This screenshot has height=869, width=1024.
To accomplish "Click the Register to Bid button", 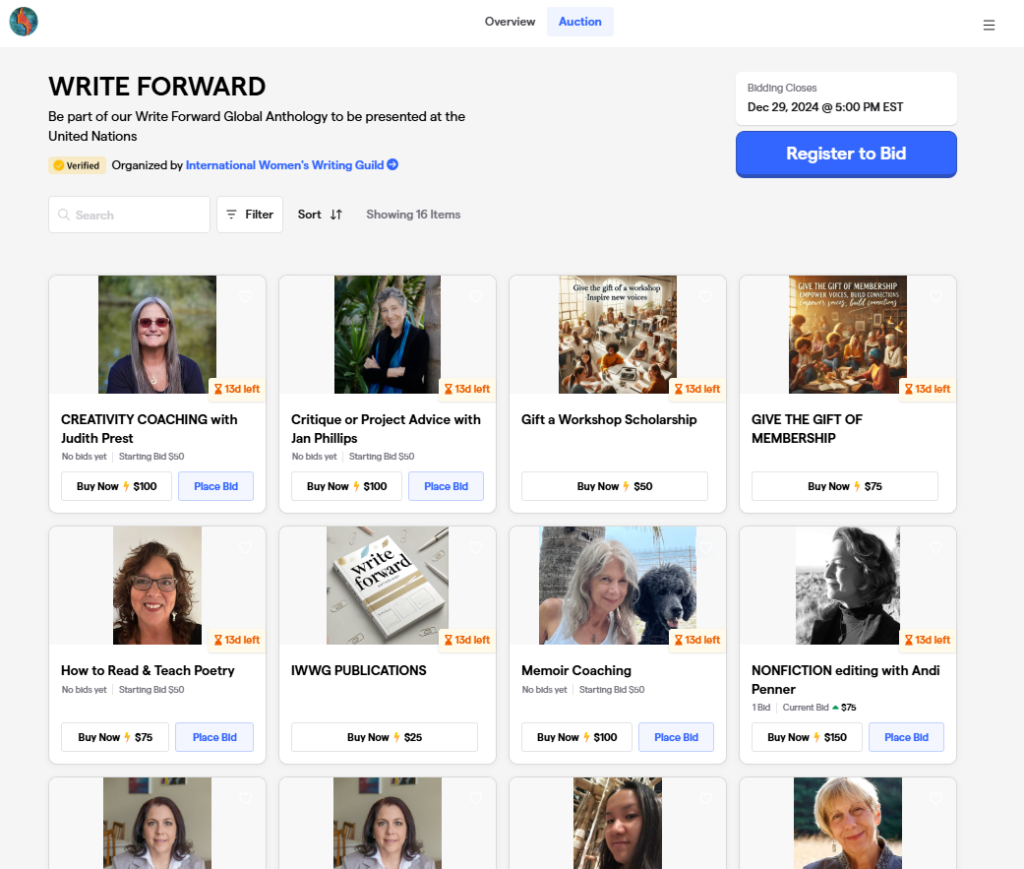I will click(x=846, y=154).
